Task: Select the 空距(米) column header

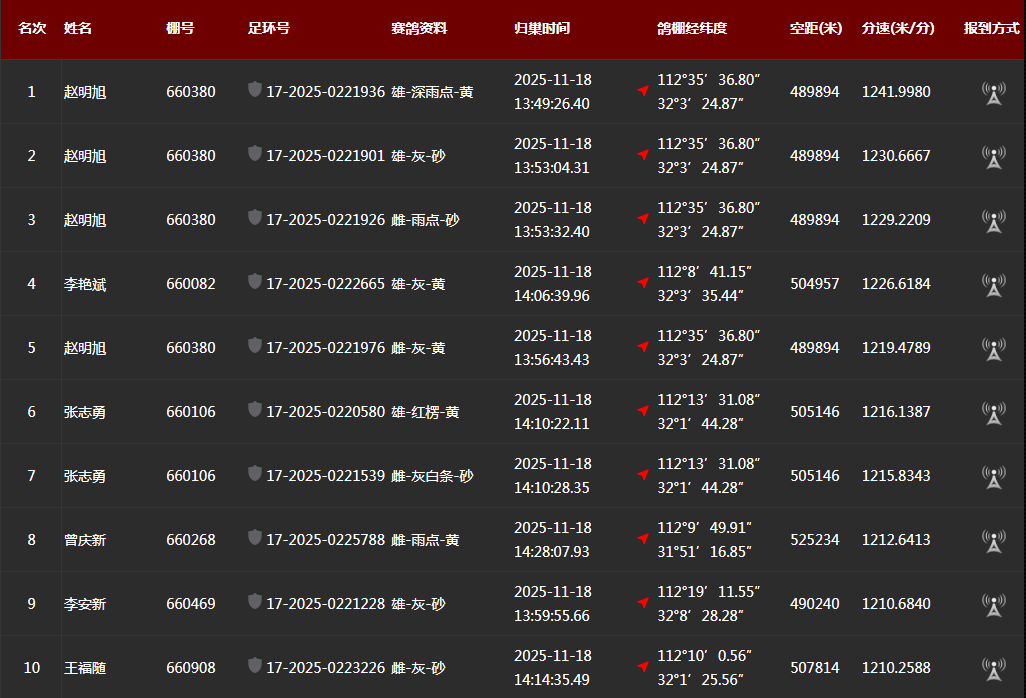Action: click(x=816, y=28)
